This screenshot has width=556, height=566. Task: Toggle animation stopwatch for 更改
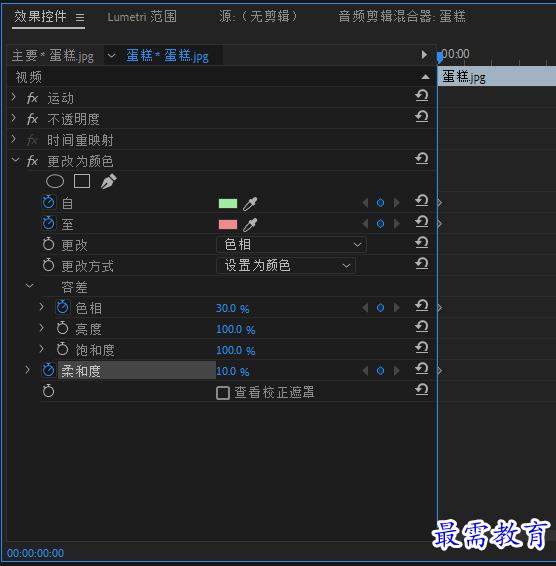tap(48, 244)
